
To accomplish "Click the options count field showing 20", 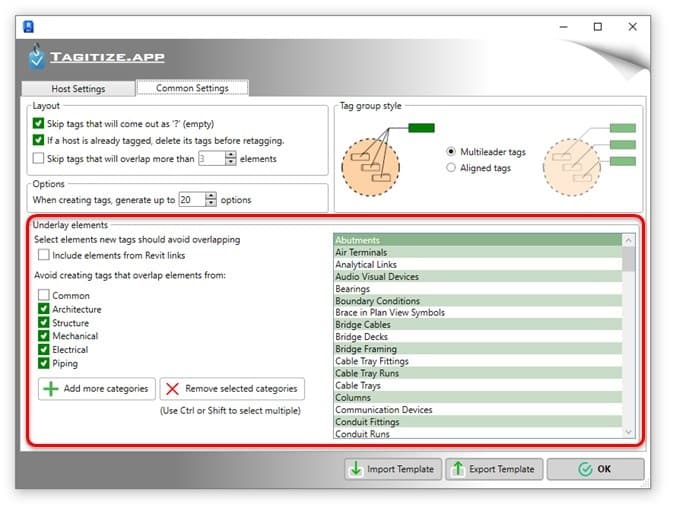I will point(192,199).
